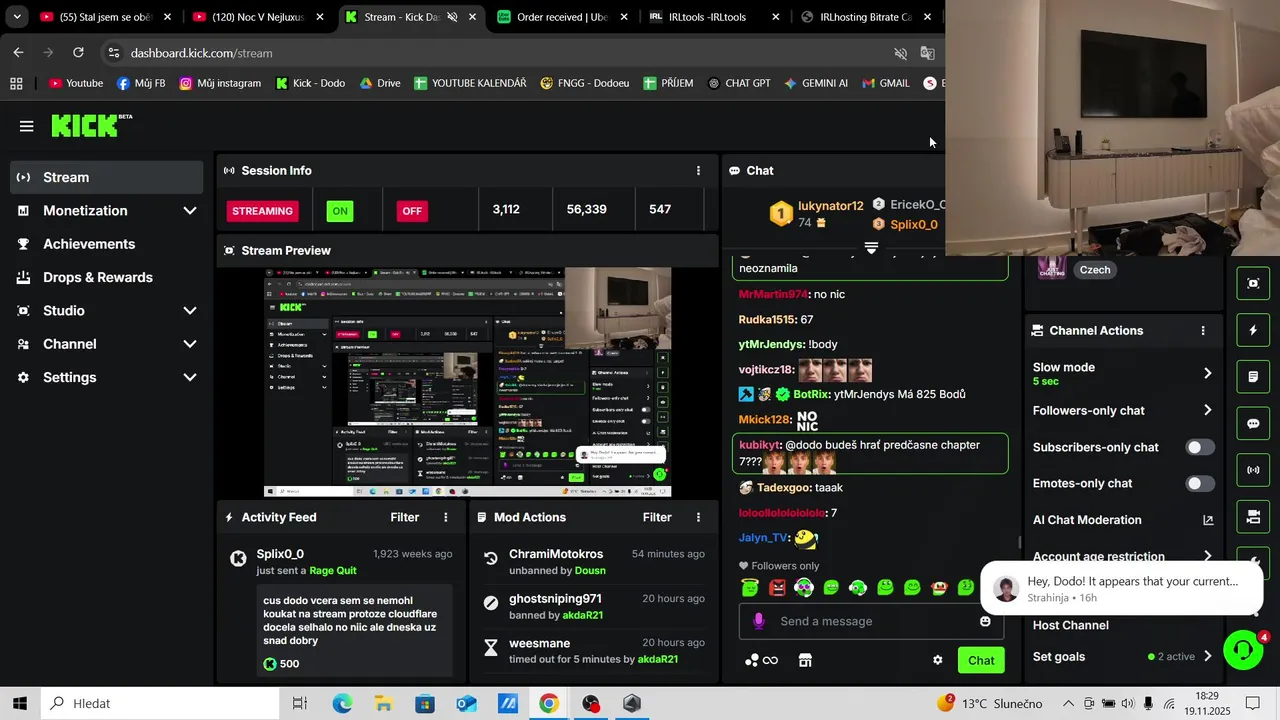This screenshot has width=1280, height=720.
Task: Open the Session Info three-dot menu
Action: coord(698,171)
